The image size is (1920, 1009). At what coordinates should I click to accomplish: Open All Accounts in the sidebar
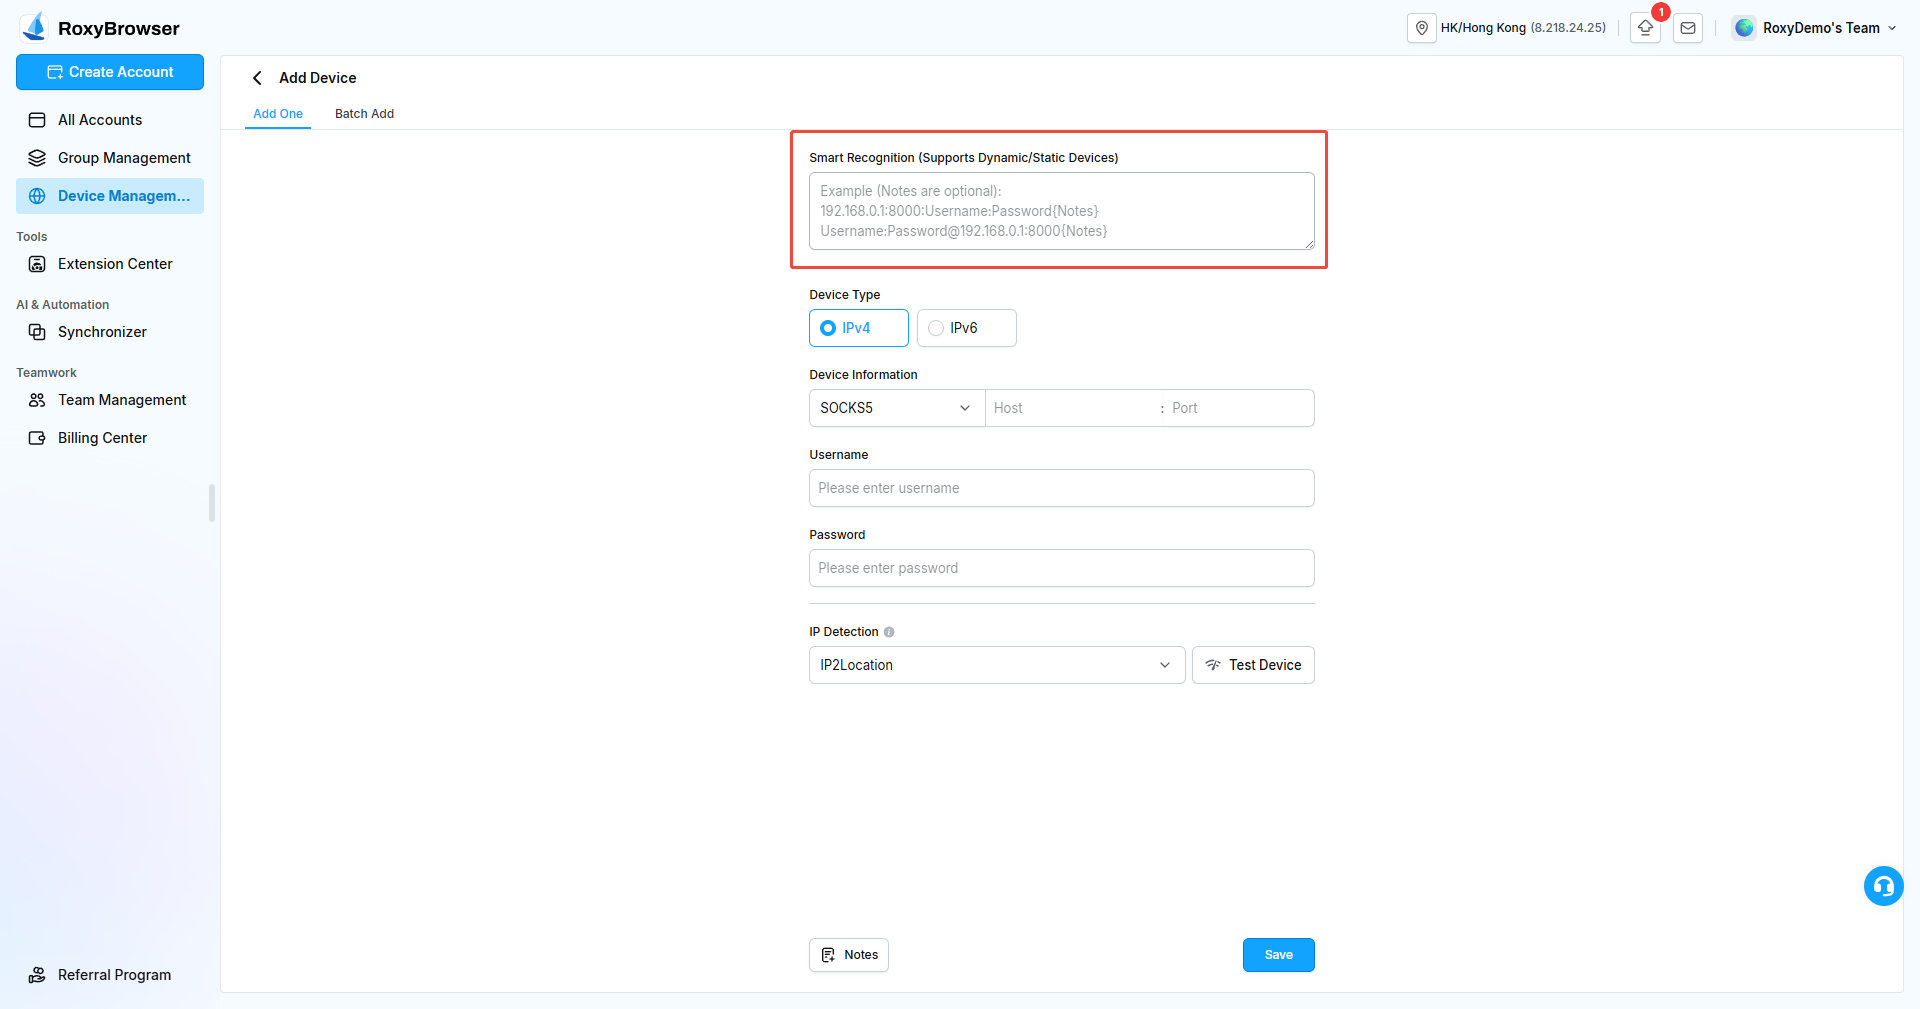[110, 120]
